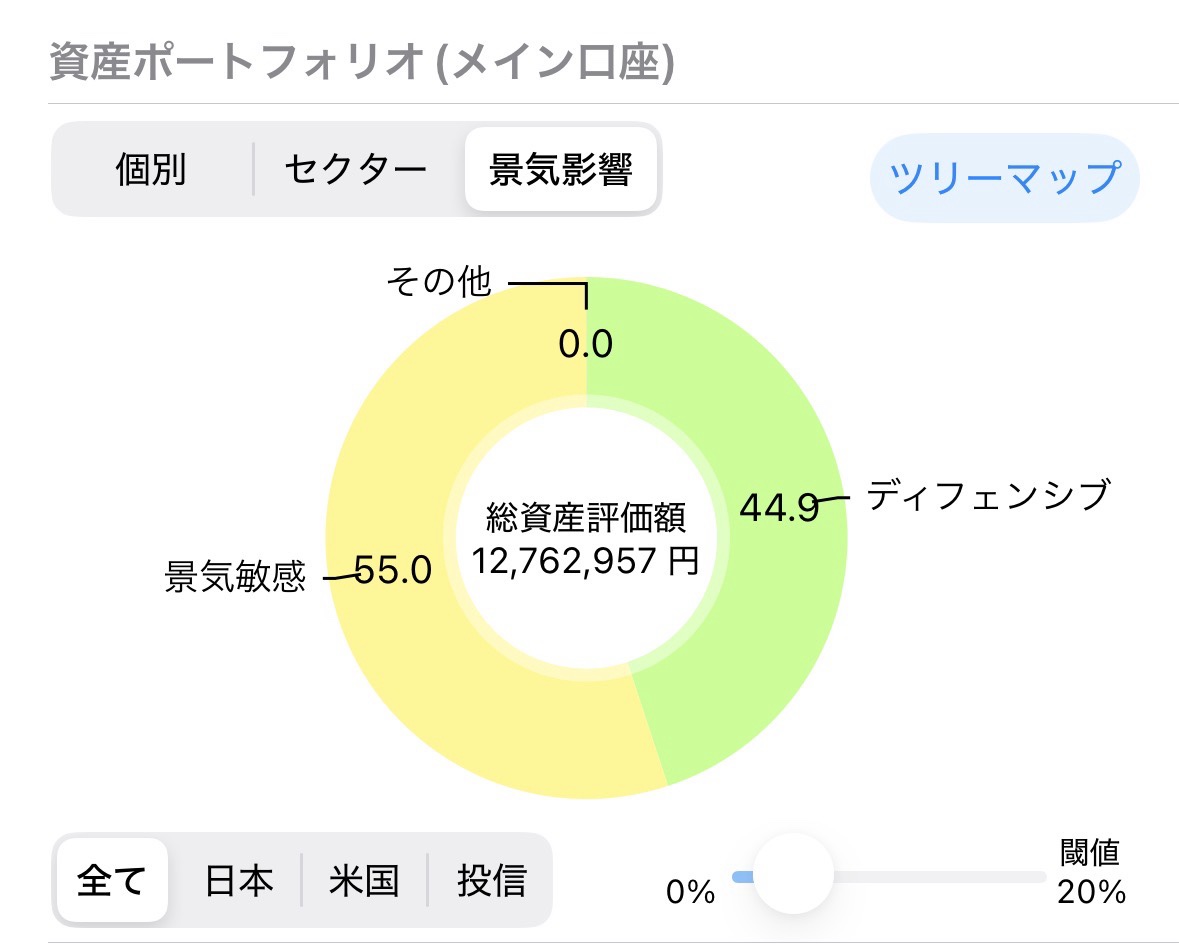Click the 55.0 percentage value
The width and height of the screenshot is (1179, 946).
point(392,570)
